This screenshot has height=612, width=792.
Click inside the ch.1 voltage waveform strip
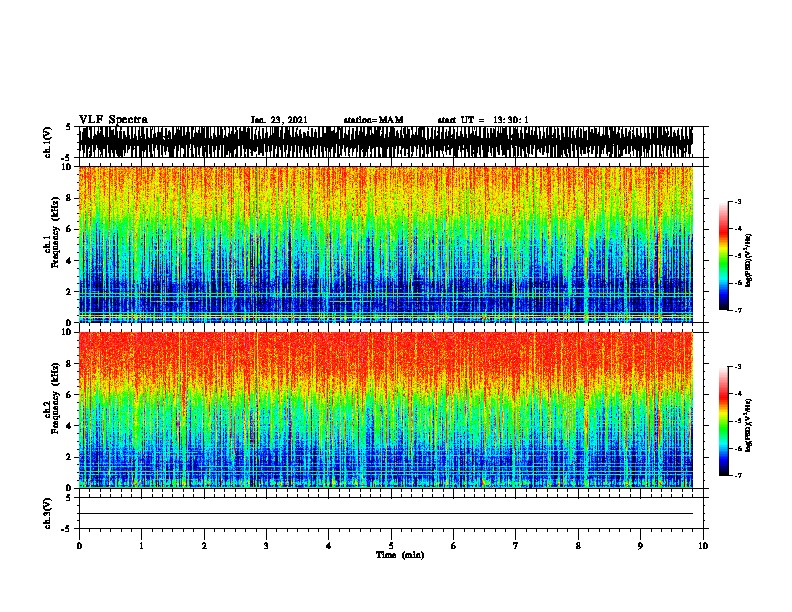coord(385,142)
